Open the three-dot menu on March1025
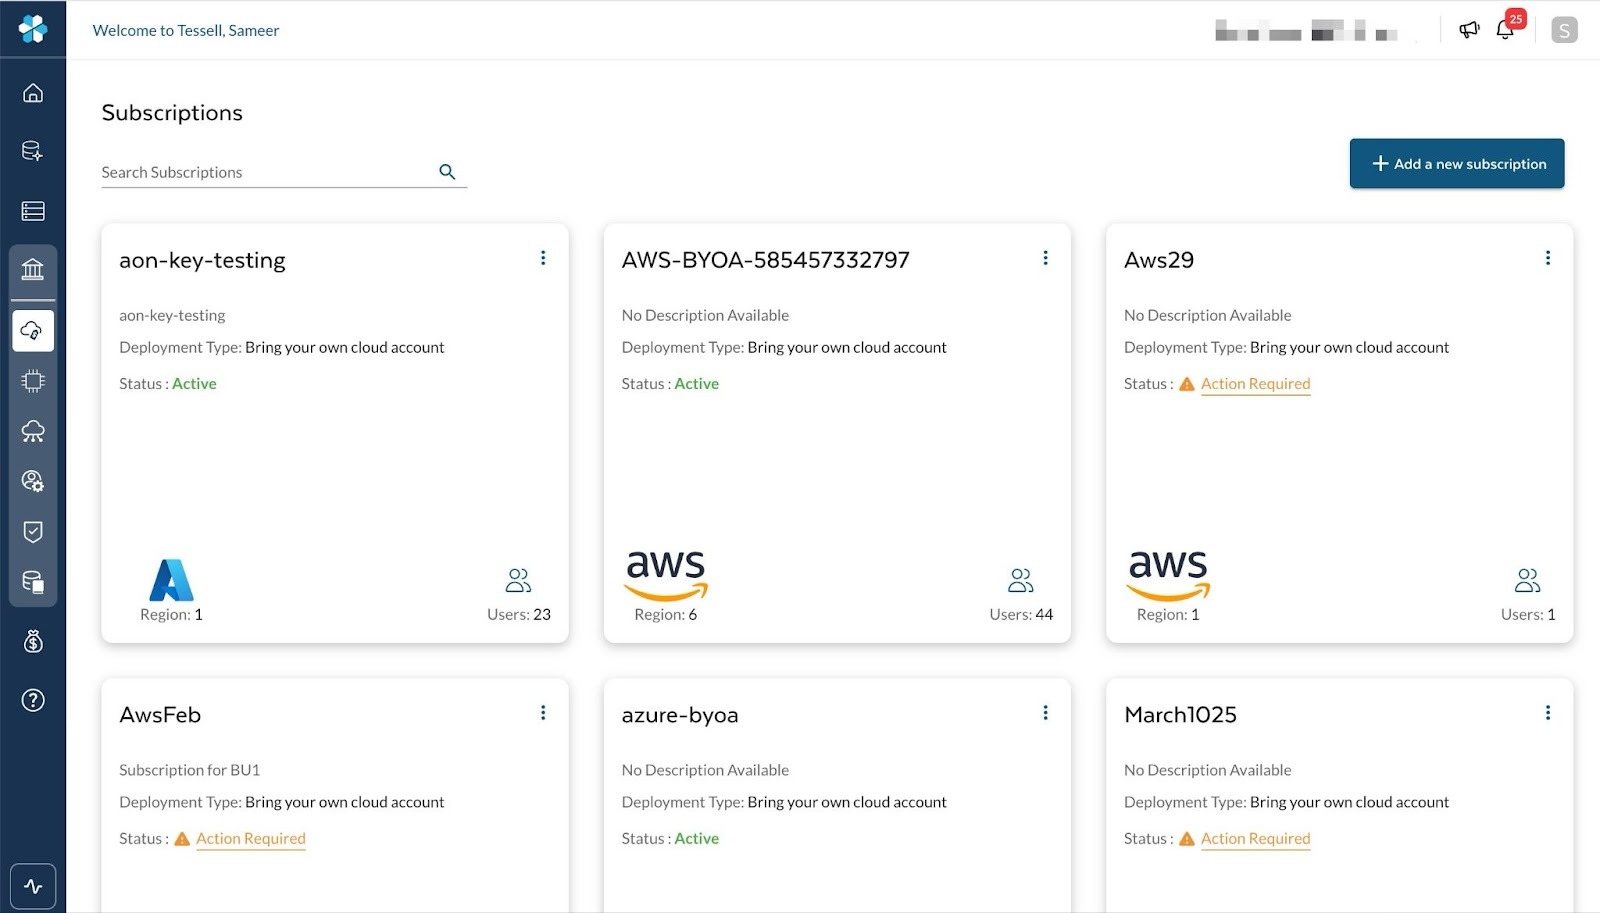The height and width of the screenshot is (913, 1600). [x=1547, y=713]
